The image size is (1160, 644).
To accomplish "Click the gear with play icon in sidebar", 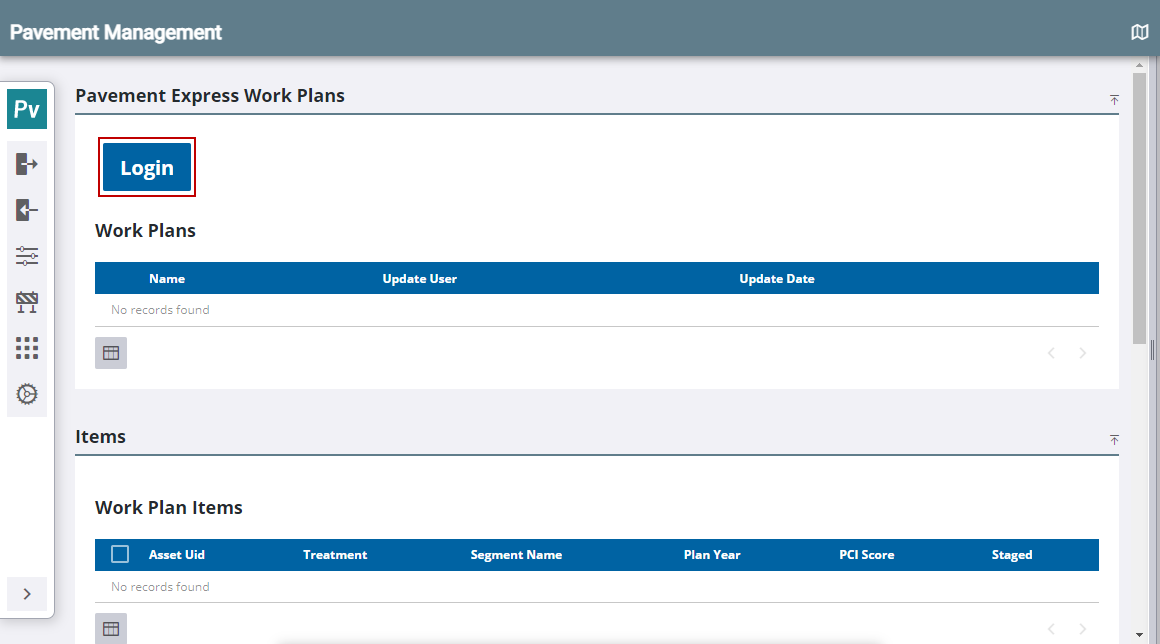I will pyautogui.click(x=27, y=394).
